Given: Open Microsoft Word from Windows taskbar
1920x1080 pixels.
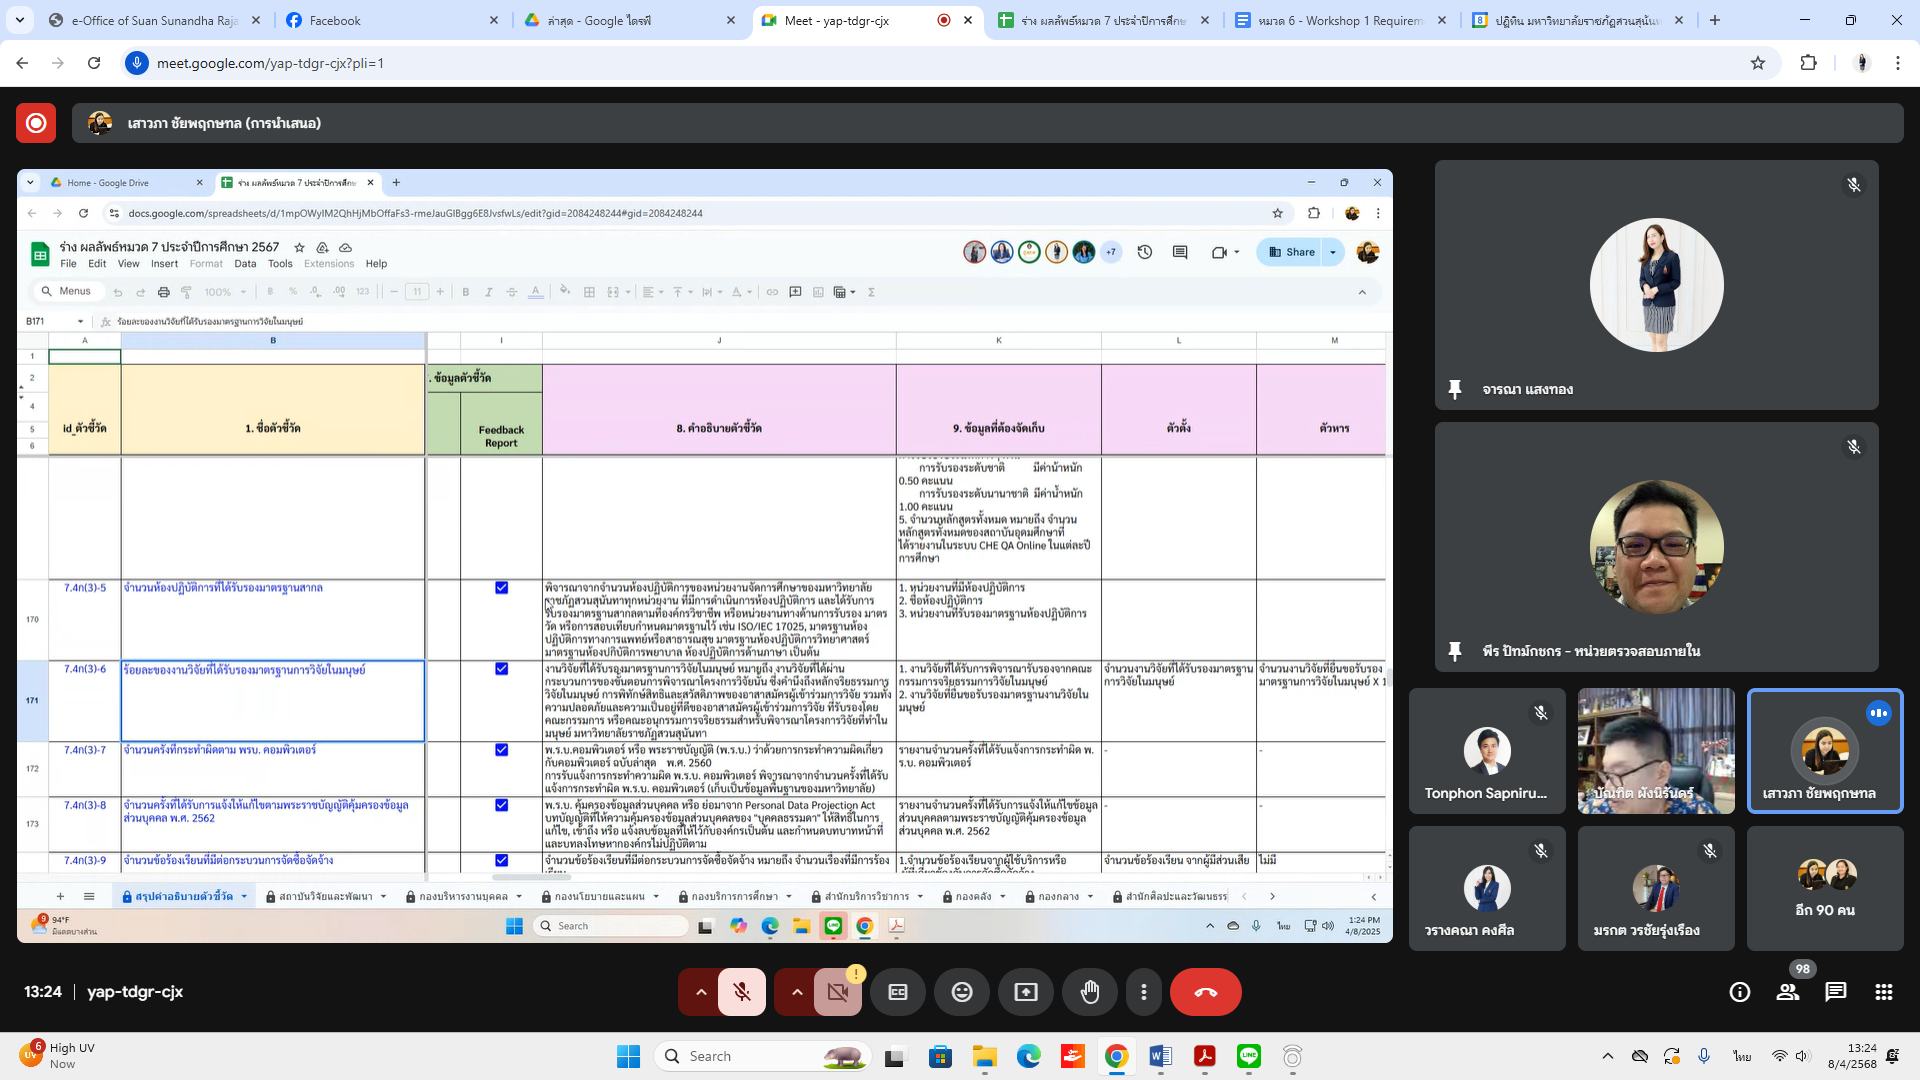Looking at the screenshot, I should pyautogui.click(x=1160, y=1056).
